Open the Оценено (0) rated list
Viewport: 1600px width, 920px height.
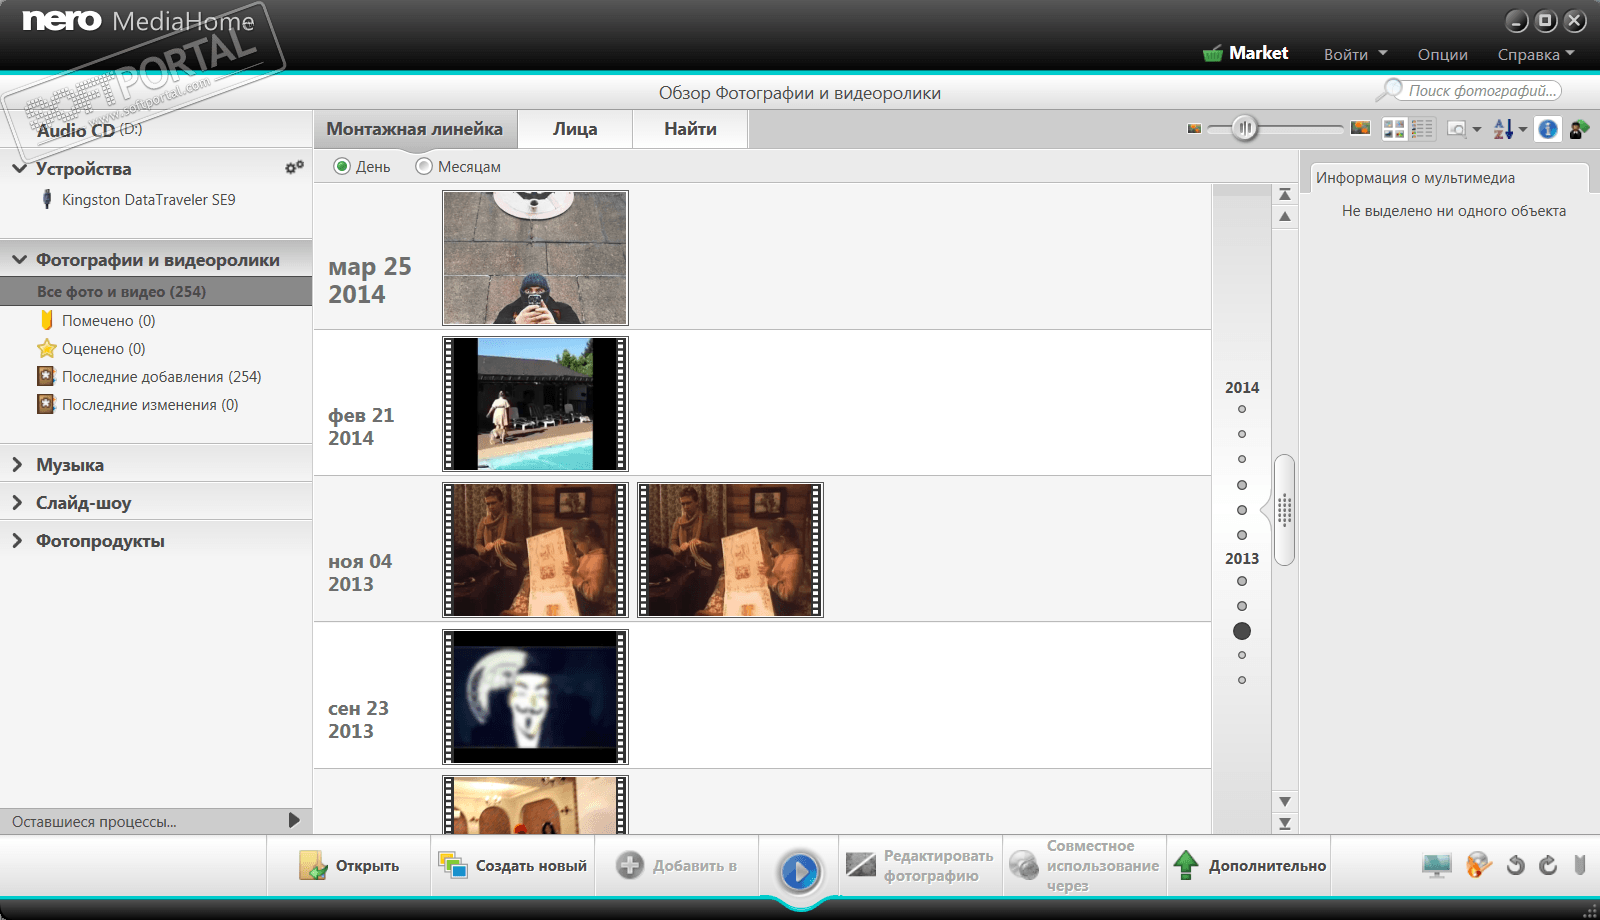[92, 349]
